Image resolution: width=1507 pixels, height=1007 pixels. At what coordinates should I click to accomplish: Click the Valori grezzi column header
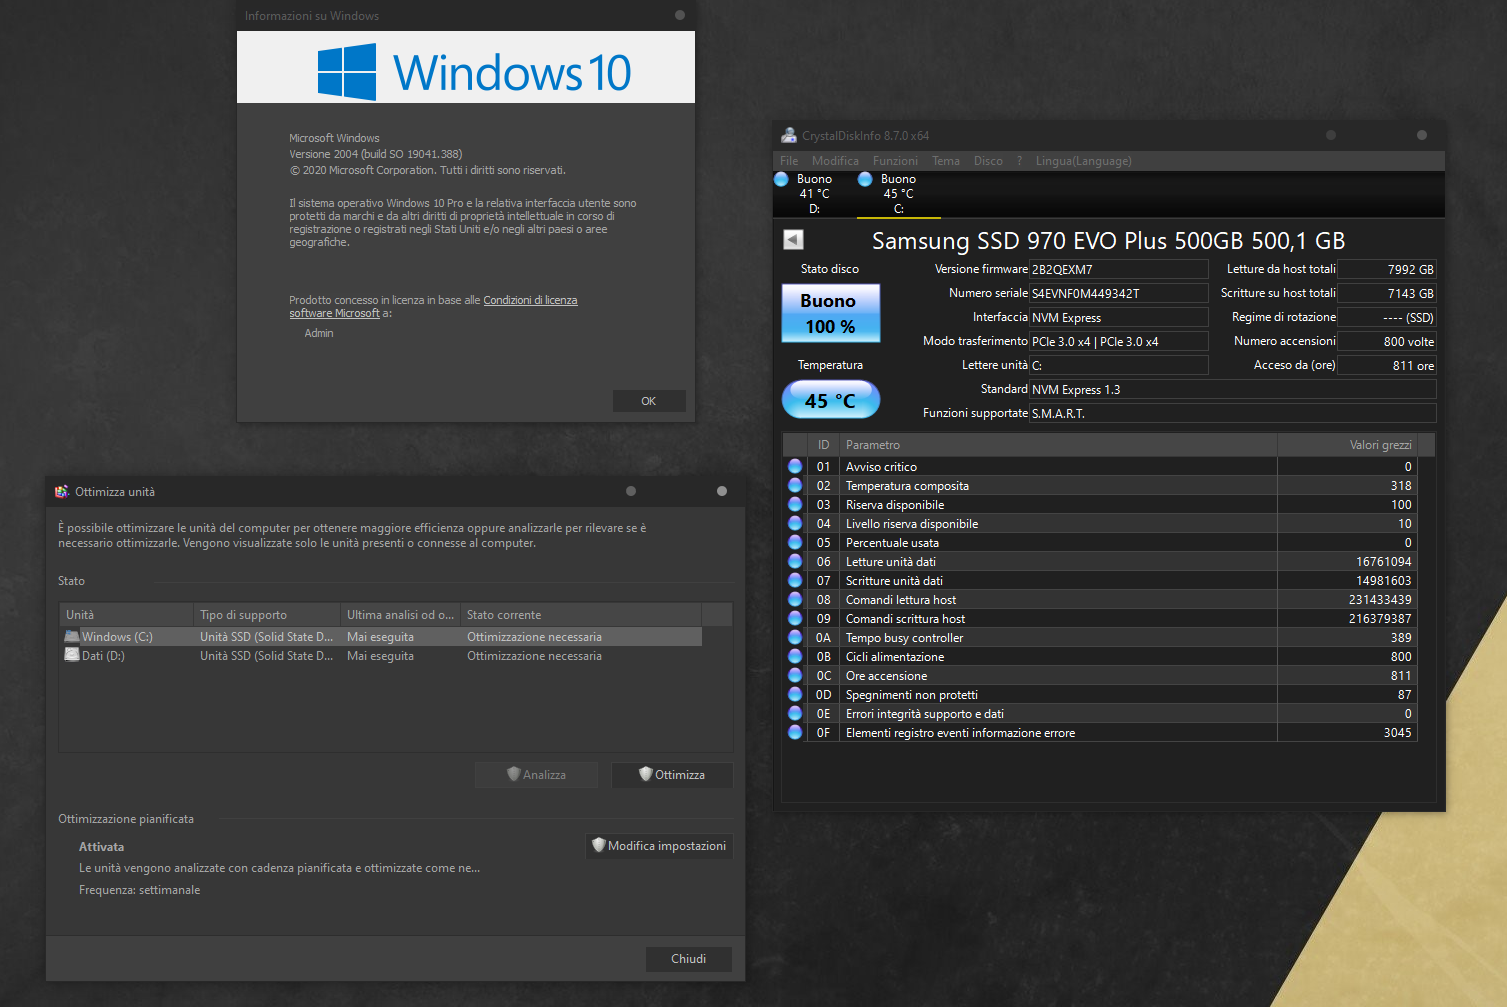(1347, 445)
